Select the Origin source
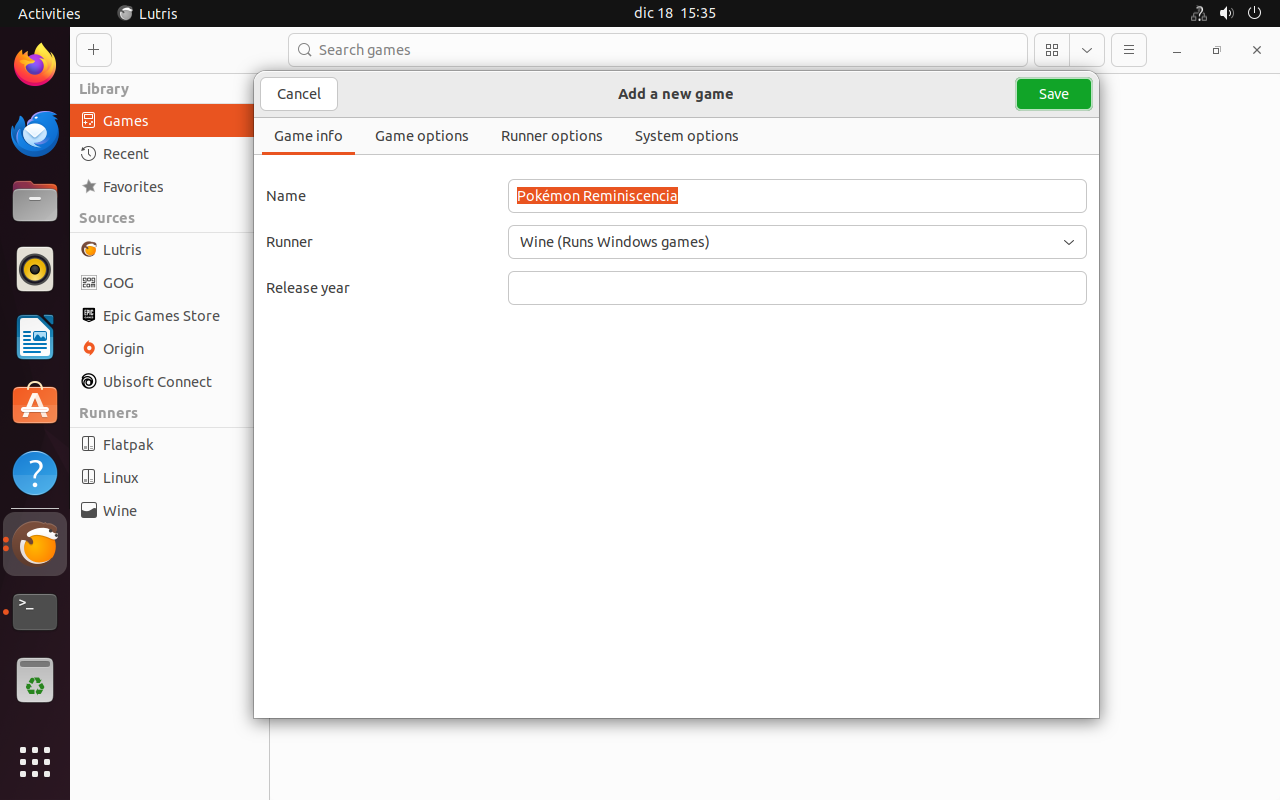Screen dimensions: 1280x800 [x=162, y=348]
